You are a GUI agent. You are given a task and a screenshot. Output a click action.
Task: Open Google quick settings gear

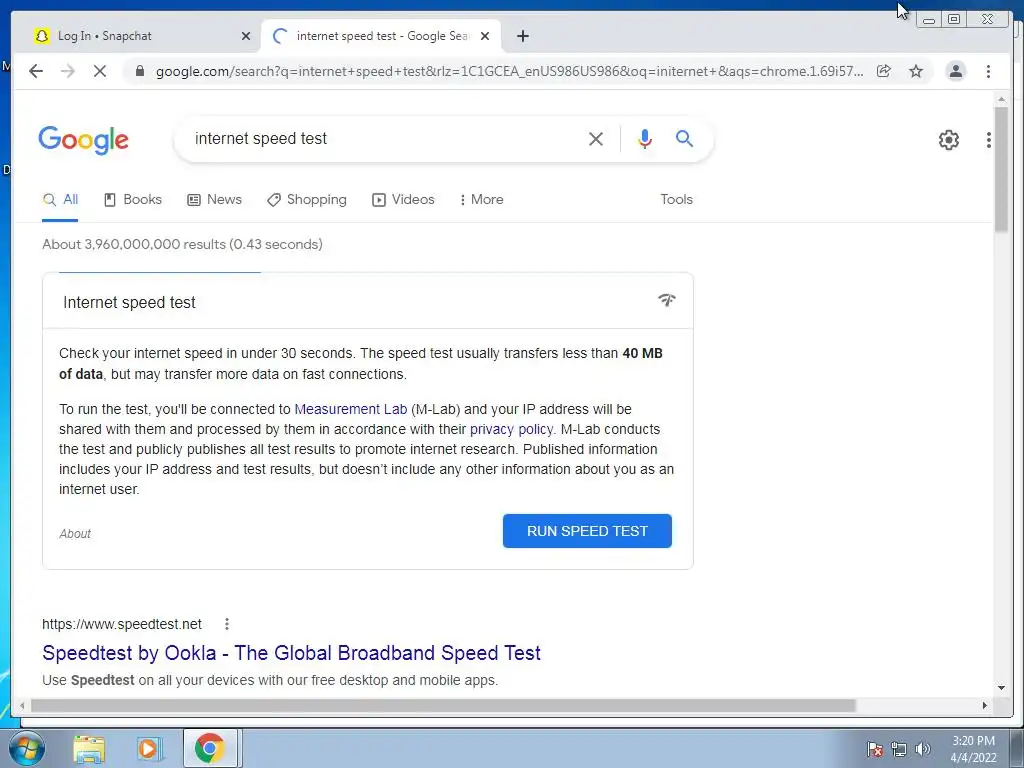[x=948, y=140]
